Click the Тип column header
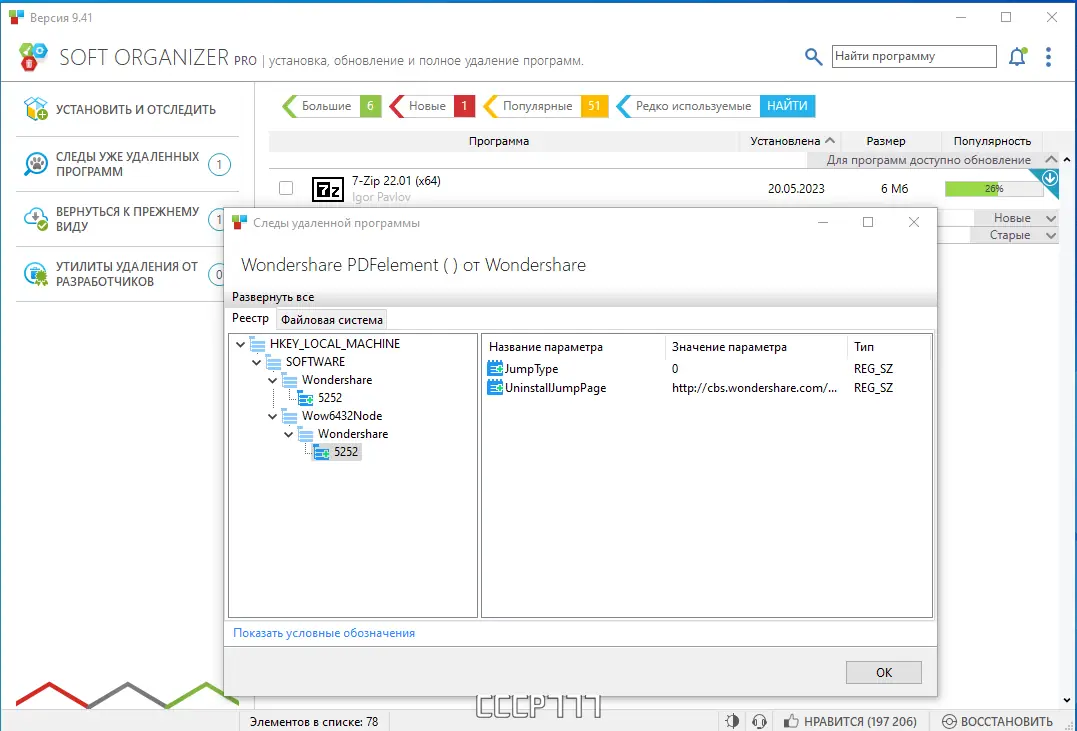Screen dimensions: 1077x731 [x=889, y=347]
